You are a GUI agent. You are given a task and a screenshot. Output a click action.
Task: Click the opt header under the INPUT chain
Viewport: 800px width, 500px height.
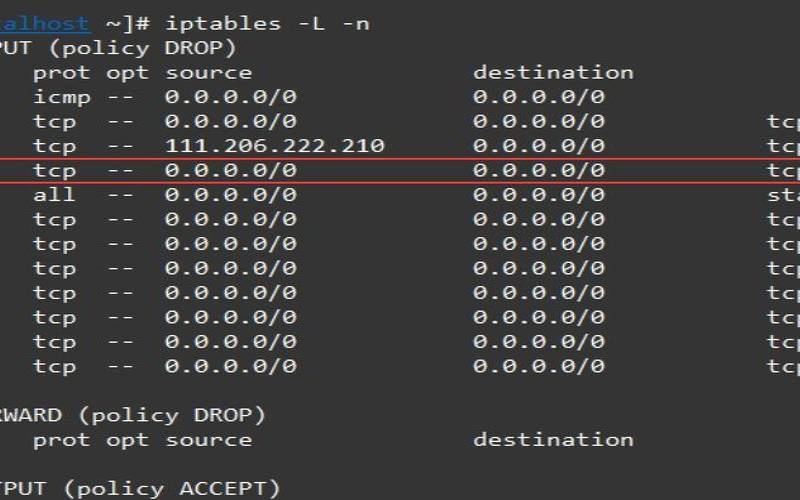(127, 72)
